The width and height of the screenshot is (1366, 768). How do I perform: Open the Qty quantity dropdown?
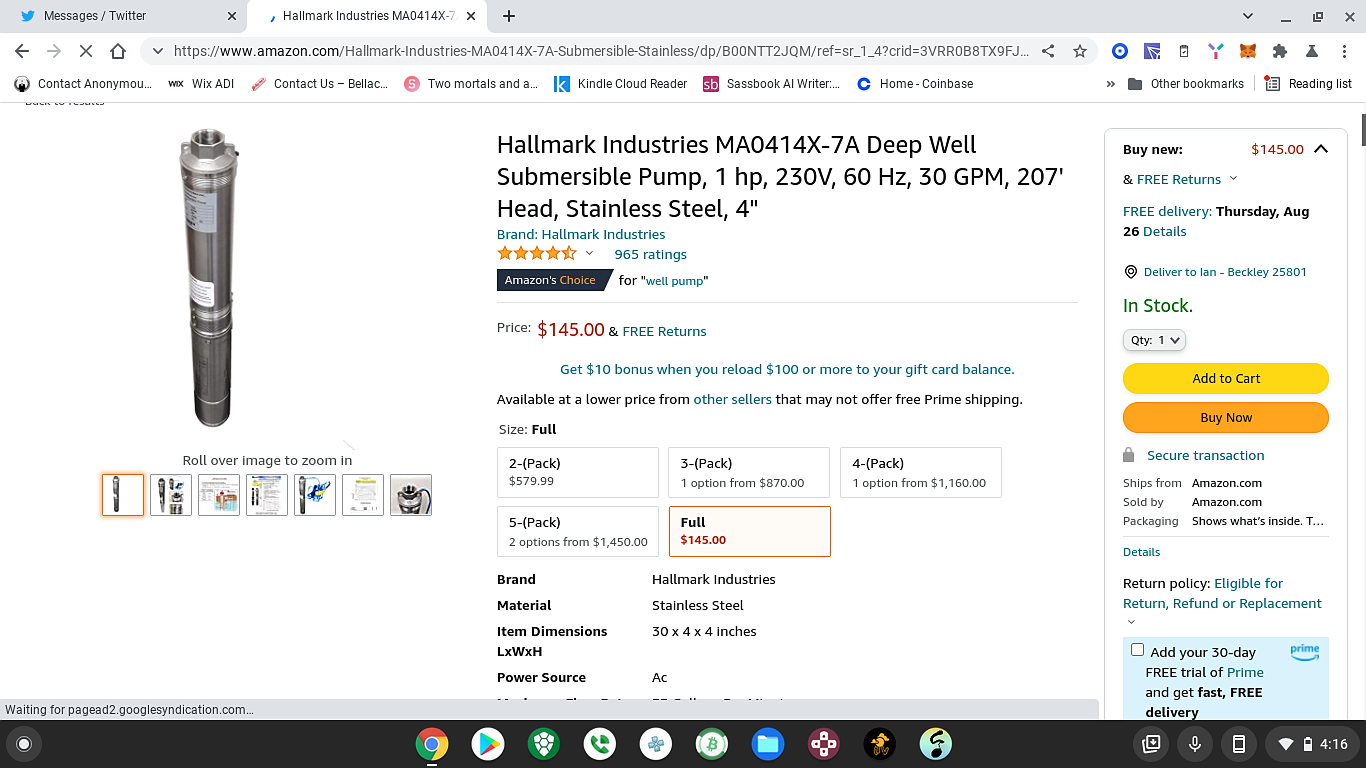point(1154,340)
